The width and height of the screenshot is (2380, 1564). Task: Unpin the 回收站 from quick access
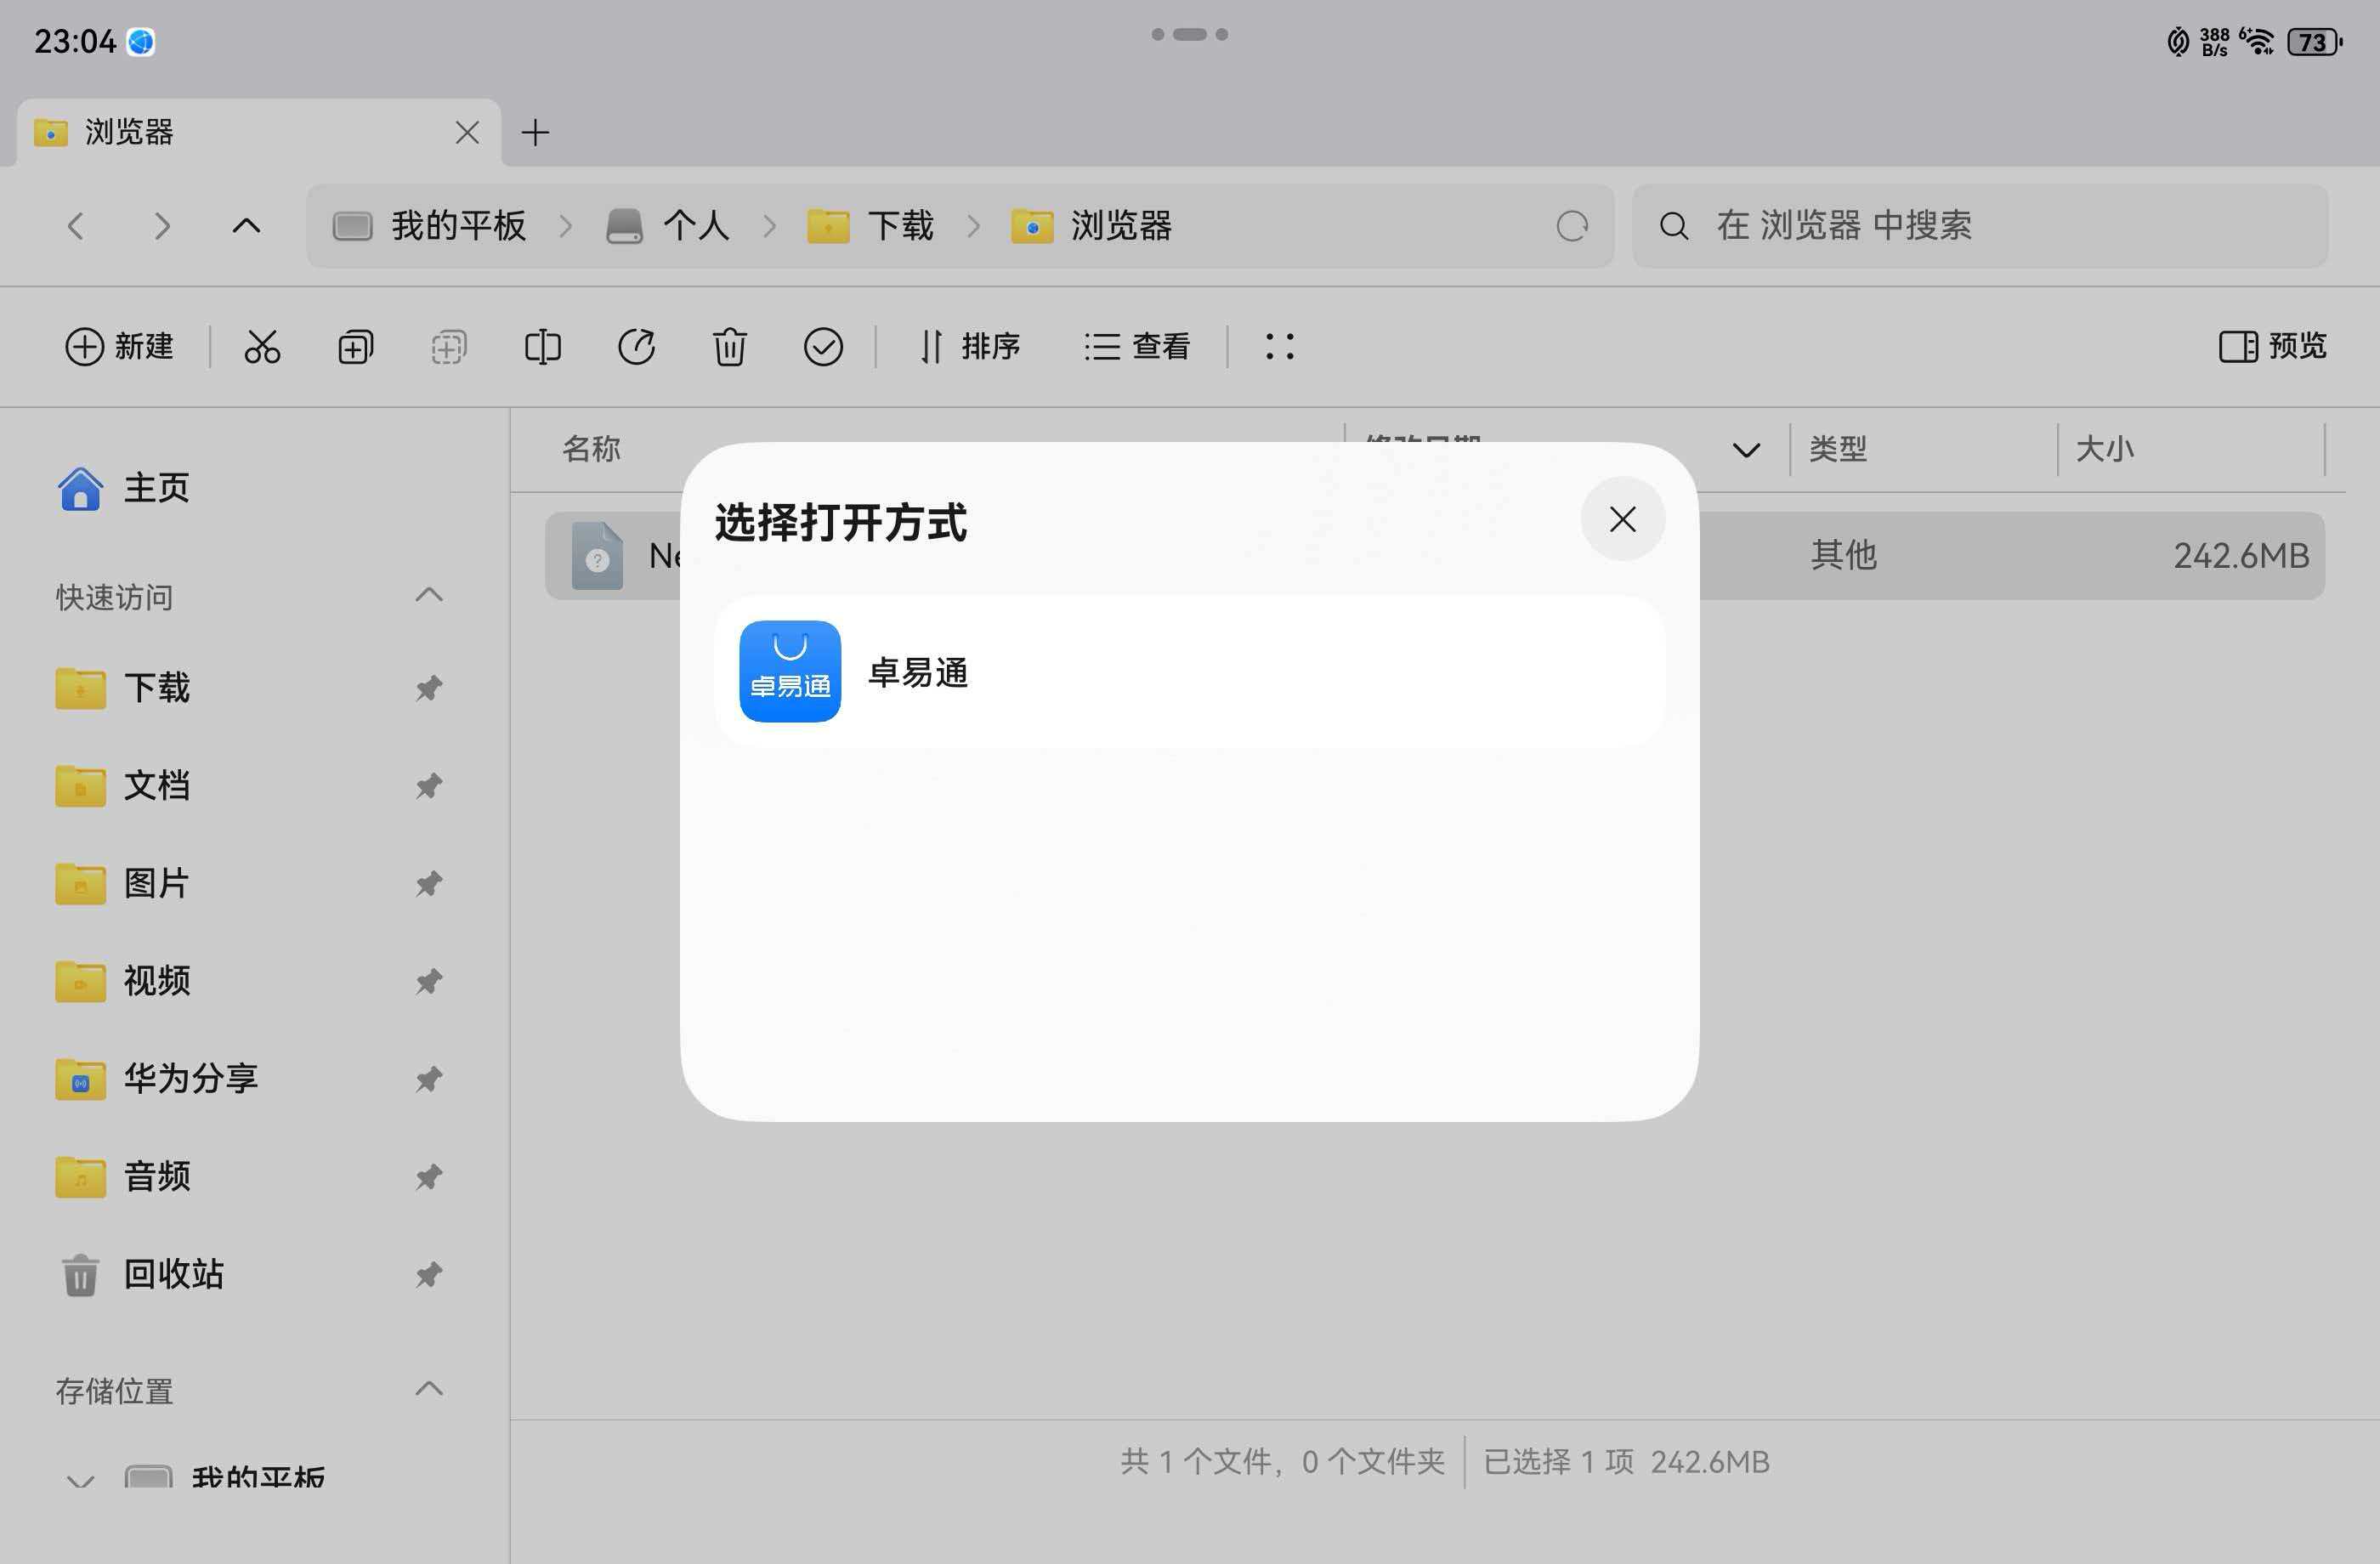(x=429, y=1274)
